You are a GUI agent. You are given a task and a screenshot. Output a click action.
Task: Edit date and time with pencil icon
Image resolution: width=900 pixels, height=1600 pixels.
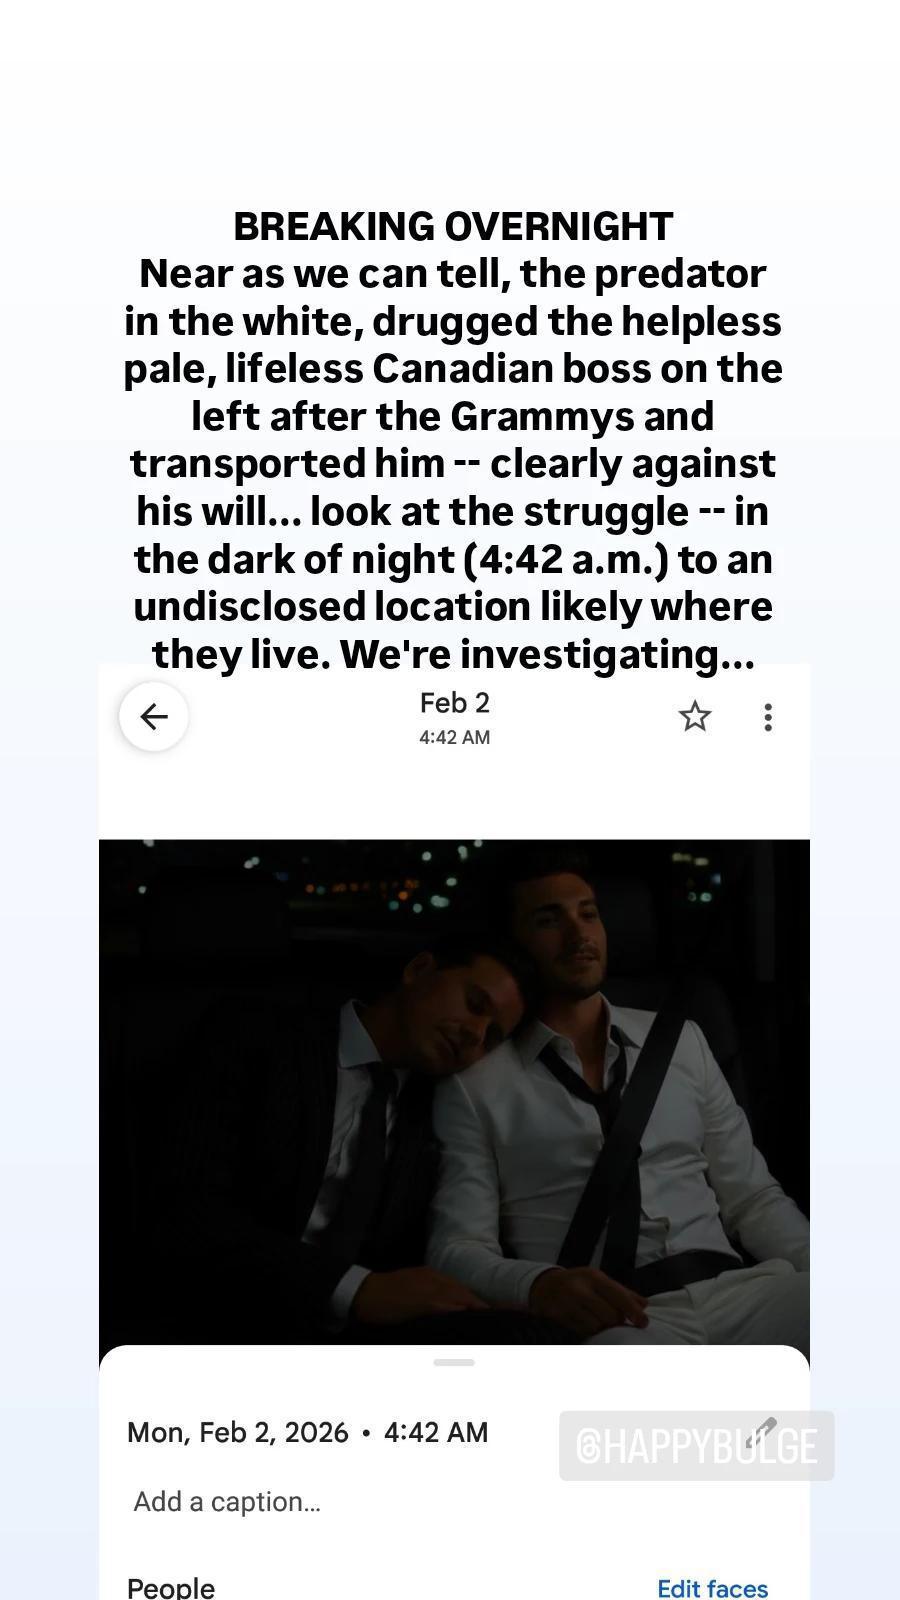(762, 1431)
